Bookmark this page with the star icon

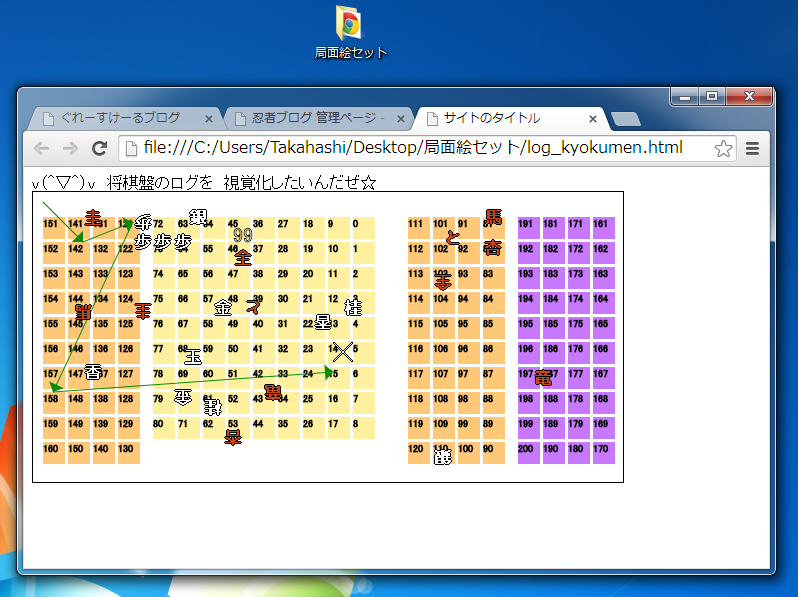tap(723, 149)
